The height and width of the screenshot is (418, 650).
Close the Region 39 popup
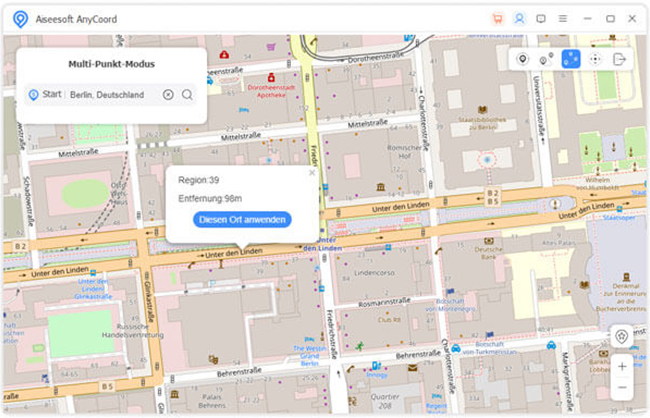pos(311,173)
